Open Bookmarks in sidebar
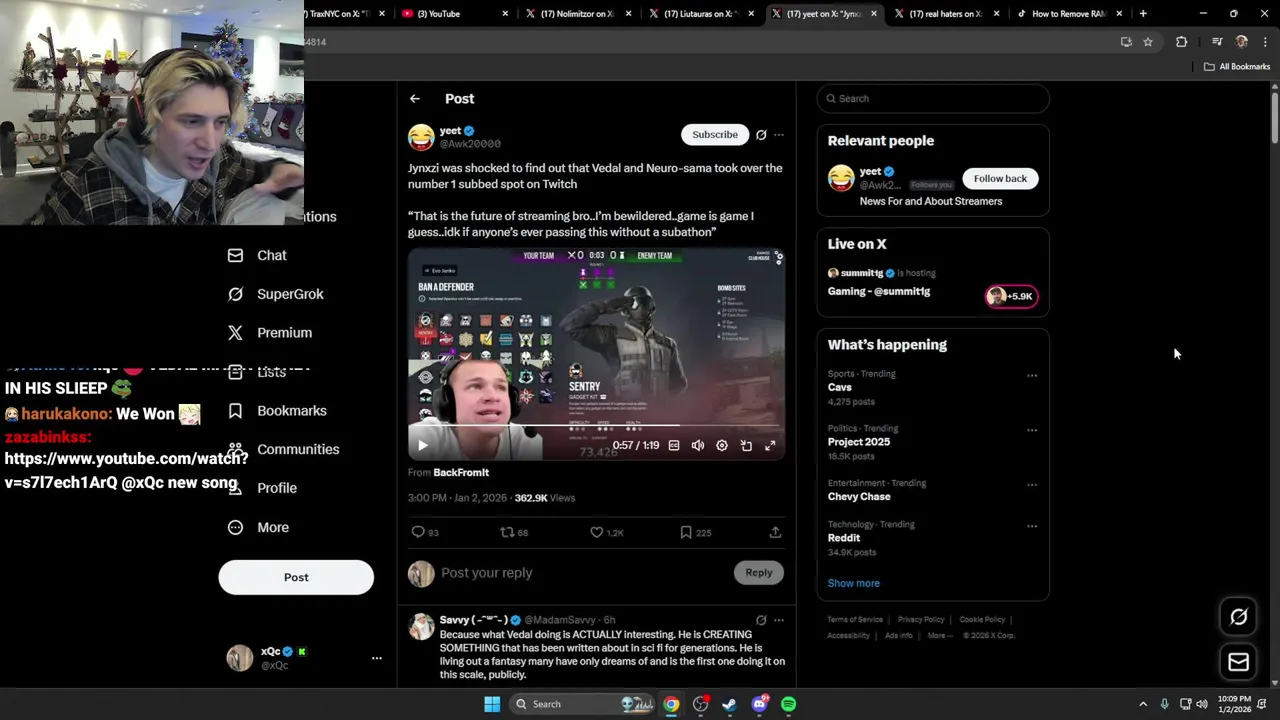The width and height of the screenshot is (1280, 720). pos(277,411)
